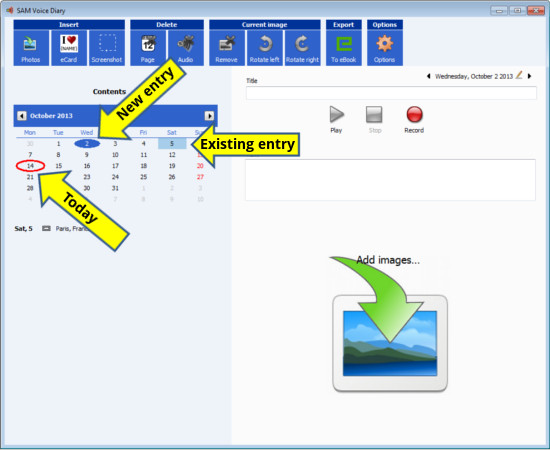The image size is (550, 450).
Task: Delete the current Page entry
Action: pyautogui.click(x=148, y=48)
